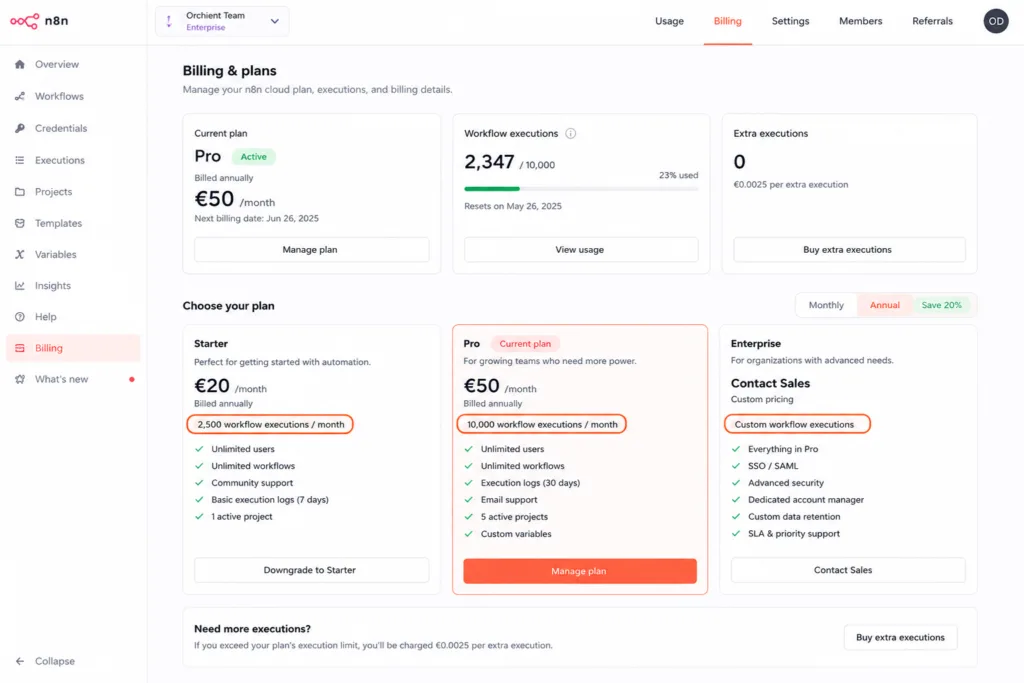Click the Contact Sales button
Viewport: 1024px width, 683px height.
(848, 570)
